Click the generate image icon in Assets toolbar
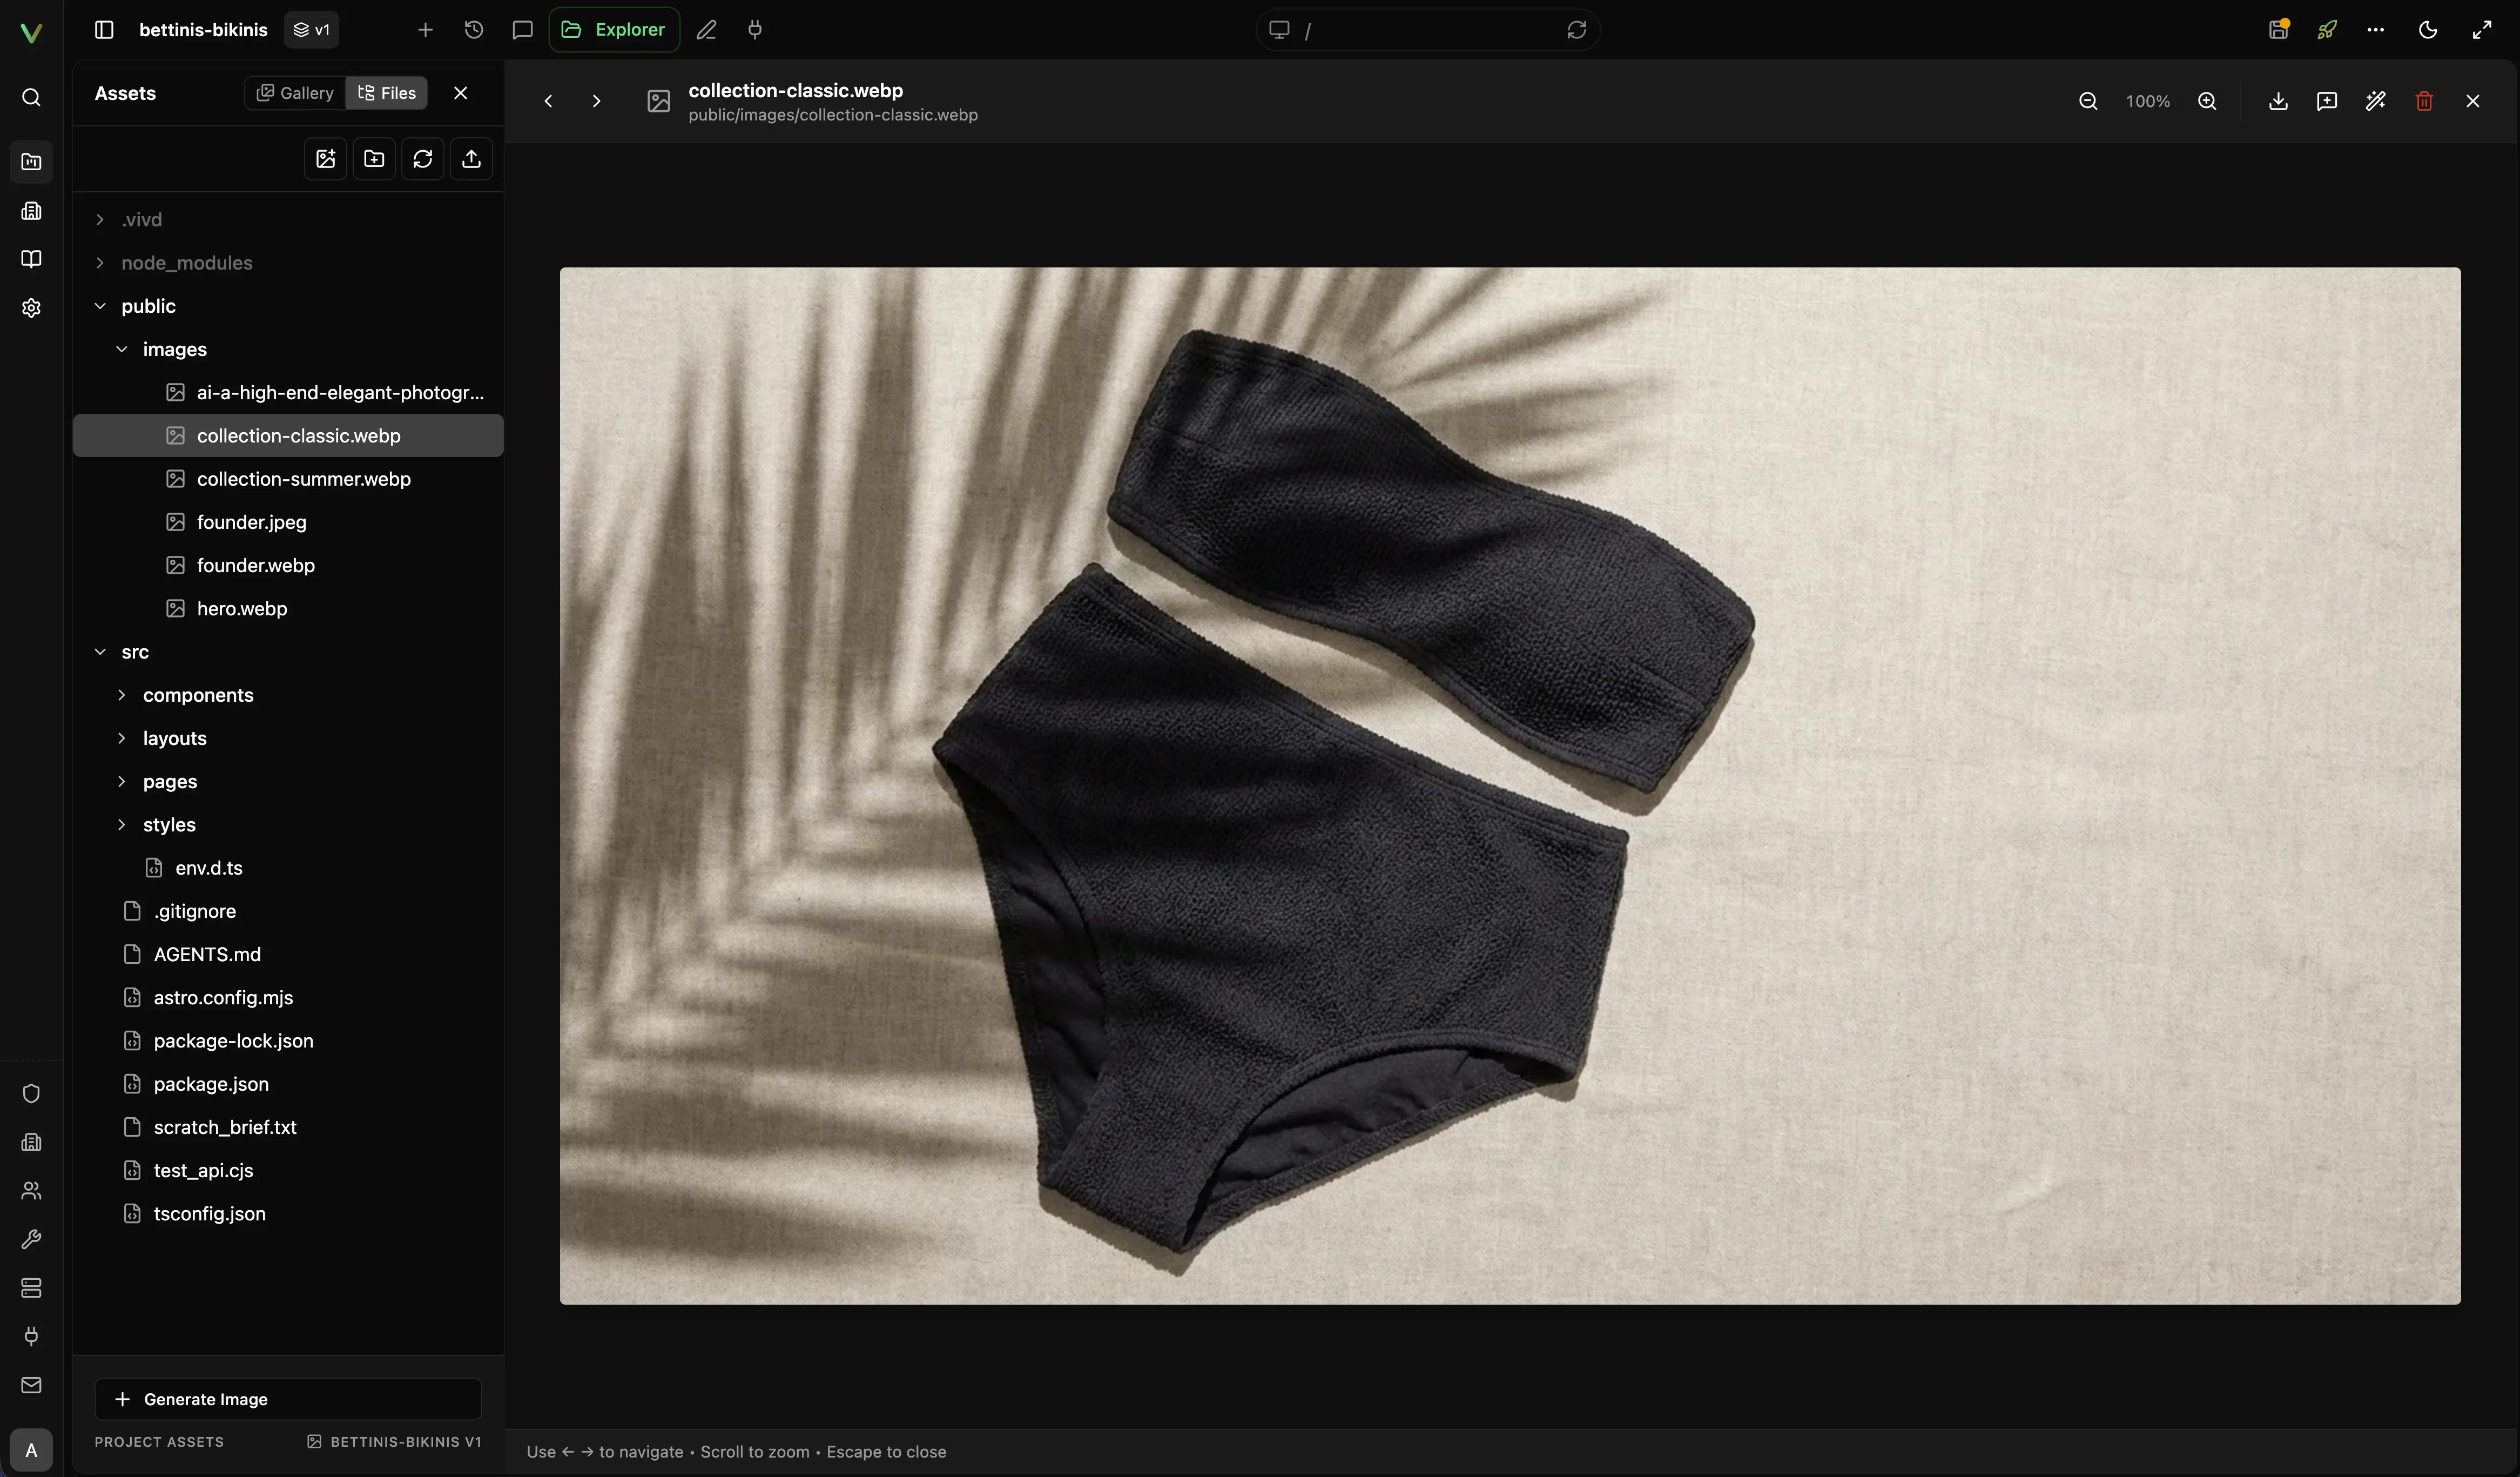This screenshot has width=2520, height=1477. (x=325, y=158)
